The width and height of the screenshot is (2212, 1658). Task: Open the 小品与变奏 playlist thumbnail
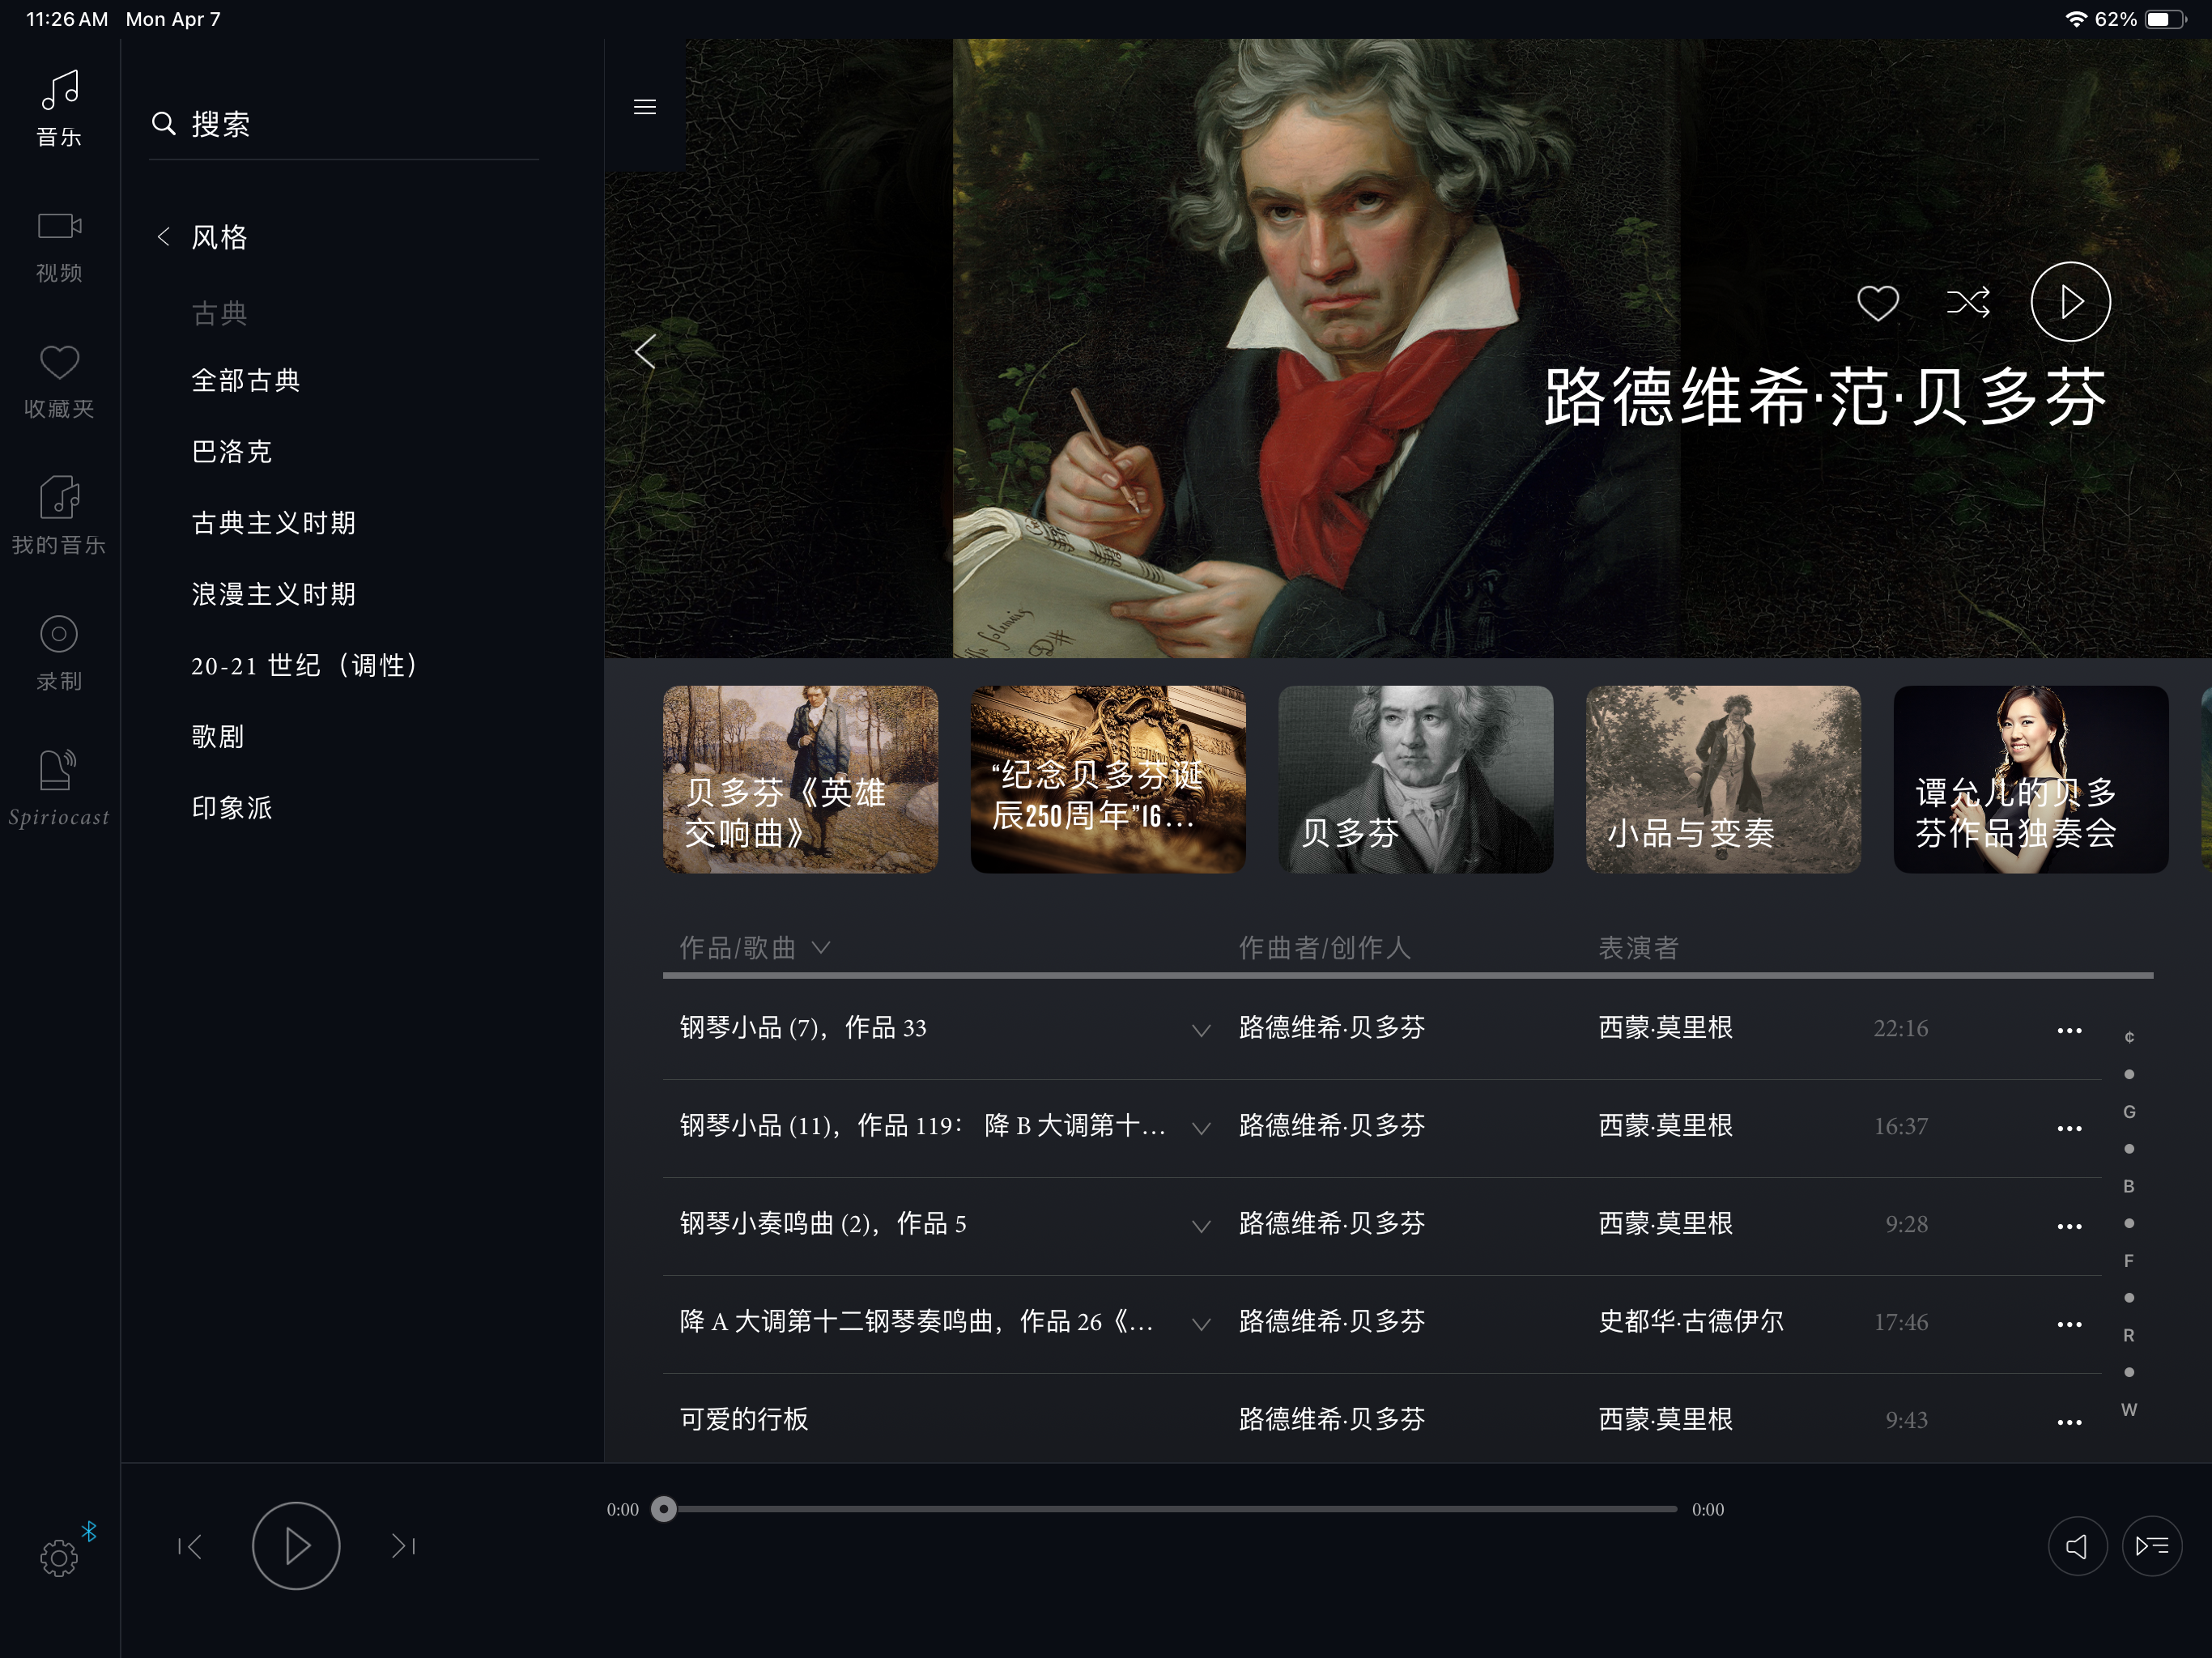(x=1722, y=779)
